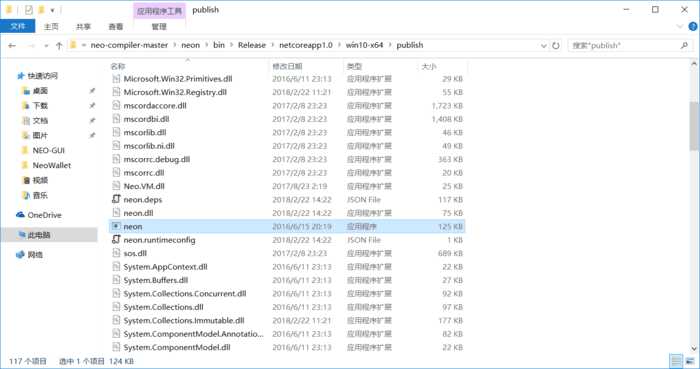Navigate to neon folder in address bar
700x369 pixels.
(x=191, y=46)
